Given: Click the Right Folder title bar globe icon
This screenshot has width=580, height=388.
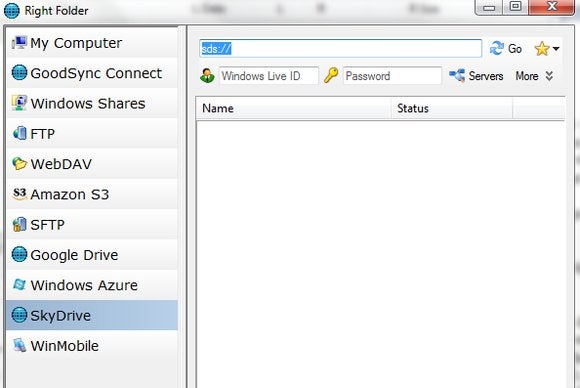Looking at the screenshot, I should tap(11, 10).
